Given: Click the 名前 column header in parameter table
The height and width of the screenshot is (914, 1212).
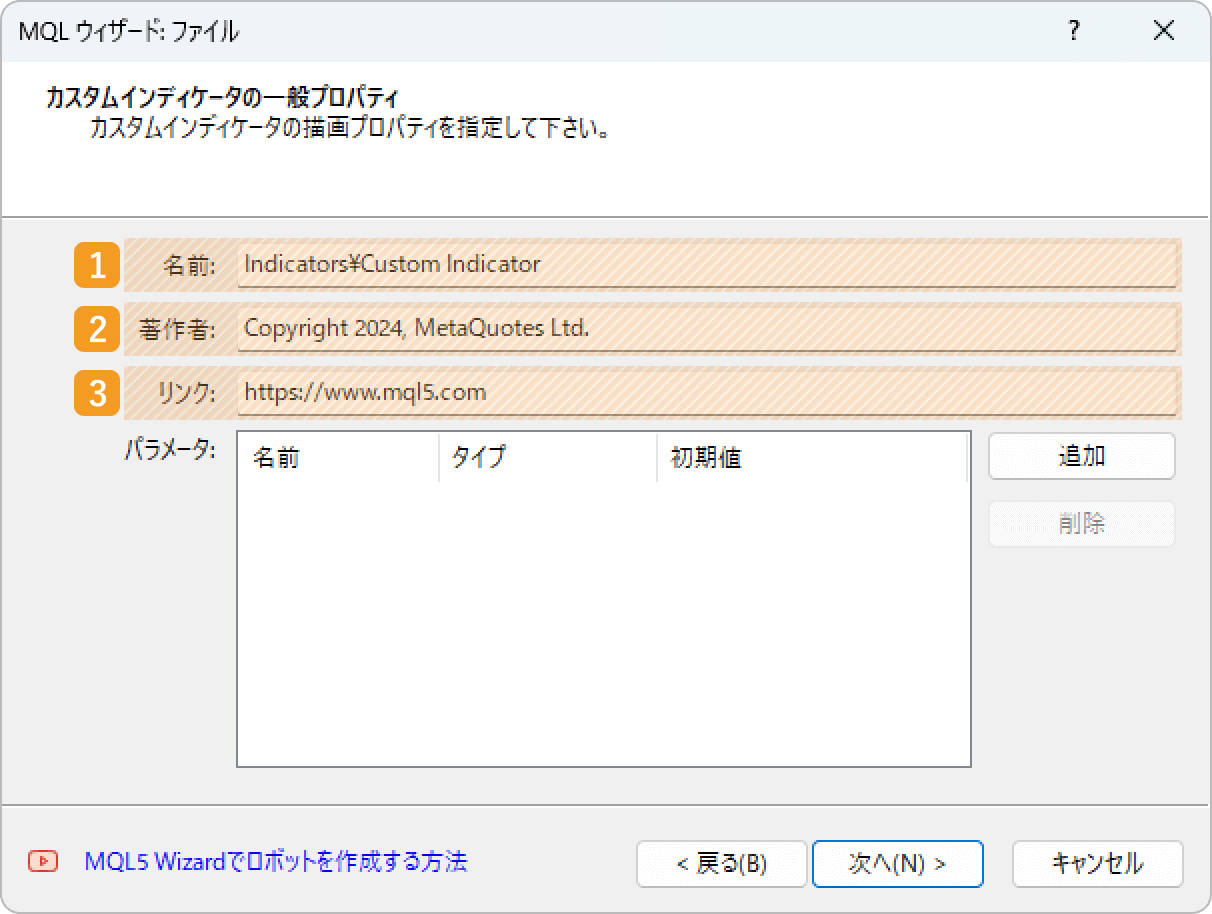Looking at the screenshot, I should point(339,458).
